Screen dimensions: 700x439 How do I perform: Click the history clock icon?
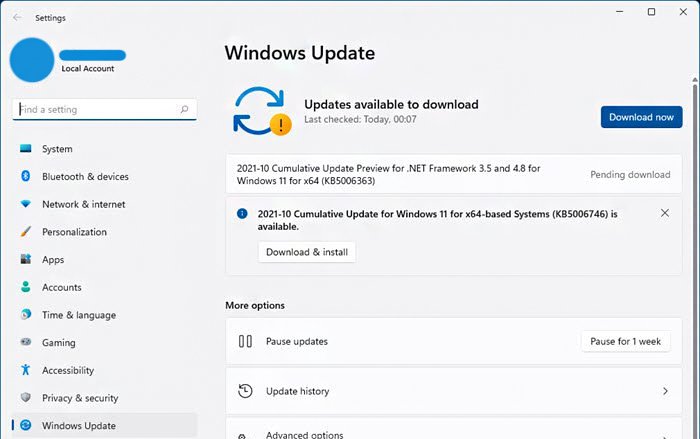point(245,391)
